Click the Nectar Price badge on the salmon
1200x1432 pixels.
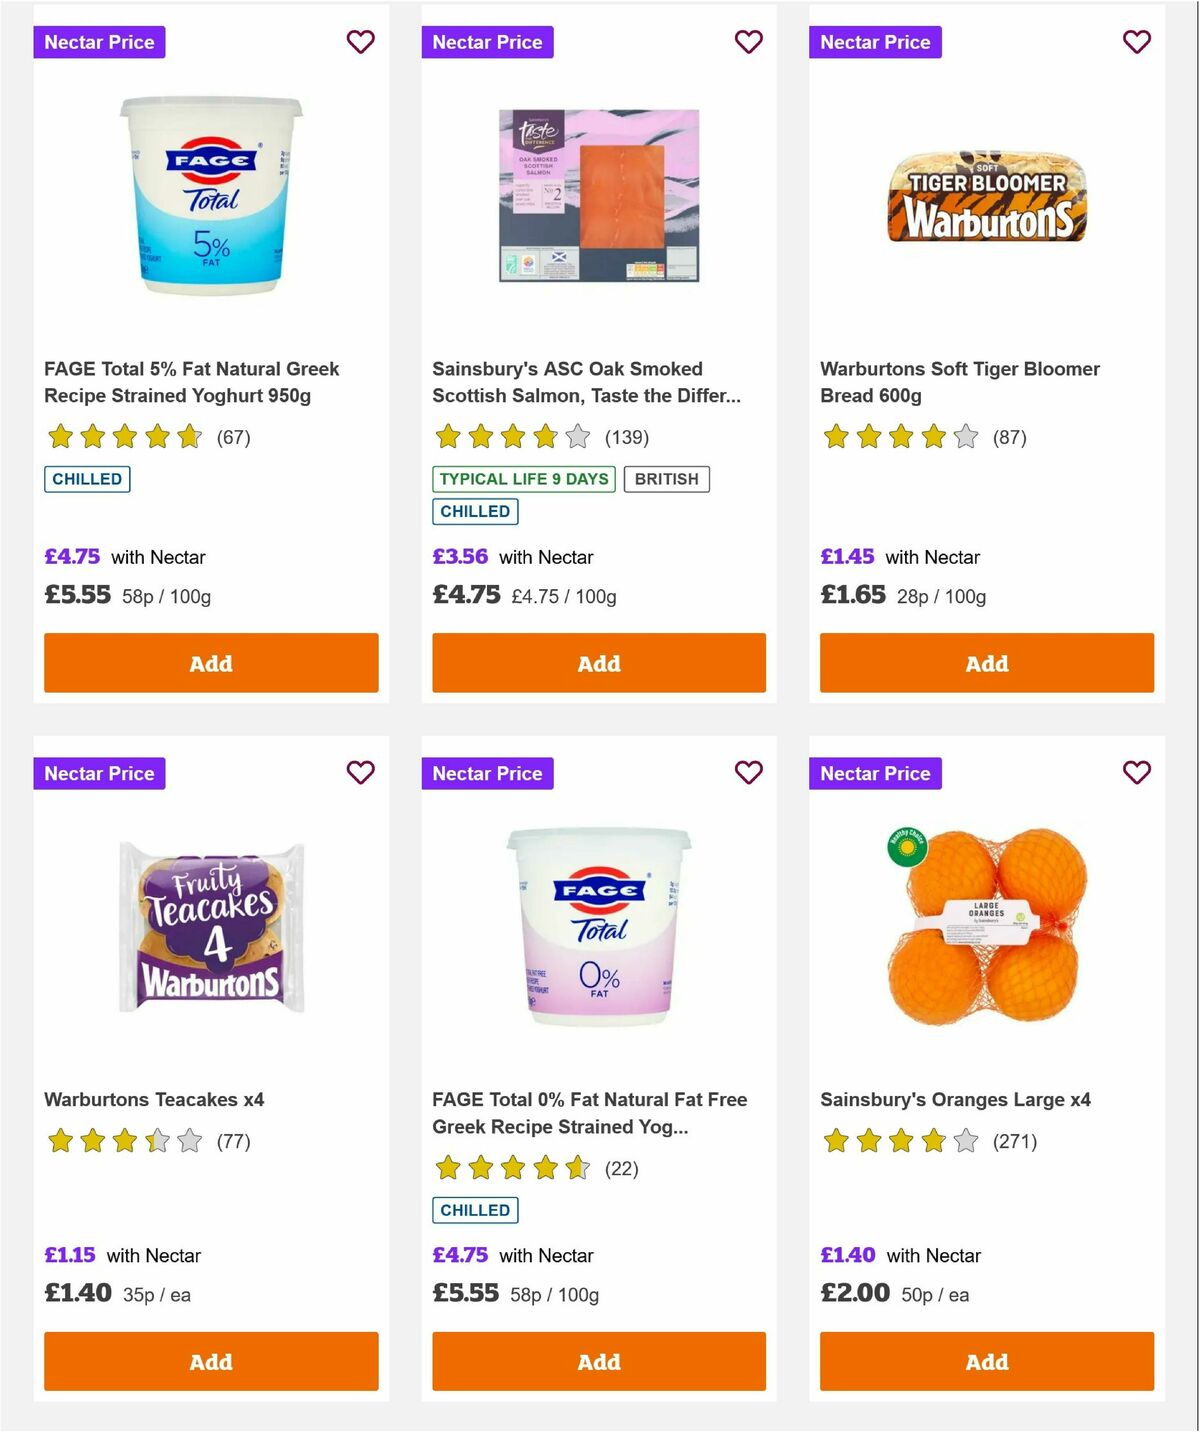tap(487, 42)
